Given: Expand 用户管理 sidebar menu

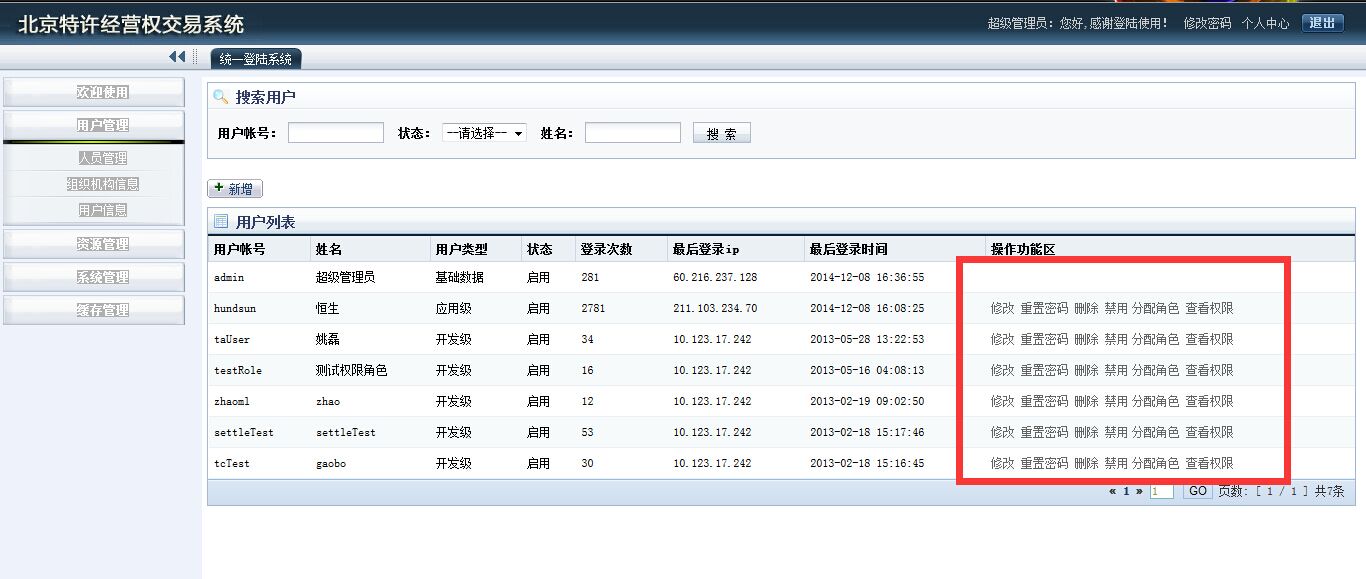Looking at the screenshot, I should (94, 125).
